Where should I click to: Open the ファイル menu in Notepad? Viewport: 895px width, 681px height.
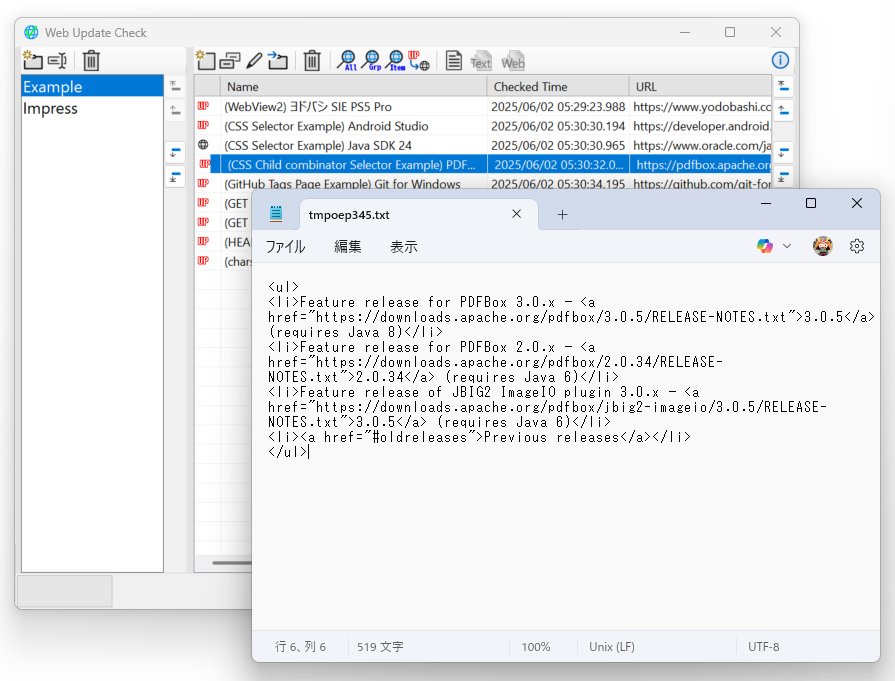[285, 247]
